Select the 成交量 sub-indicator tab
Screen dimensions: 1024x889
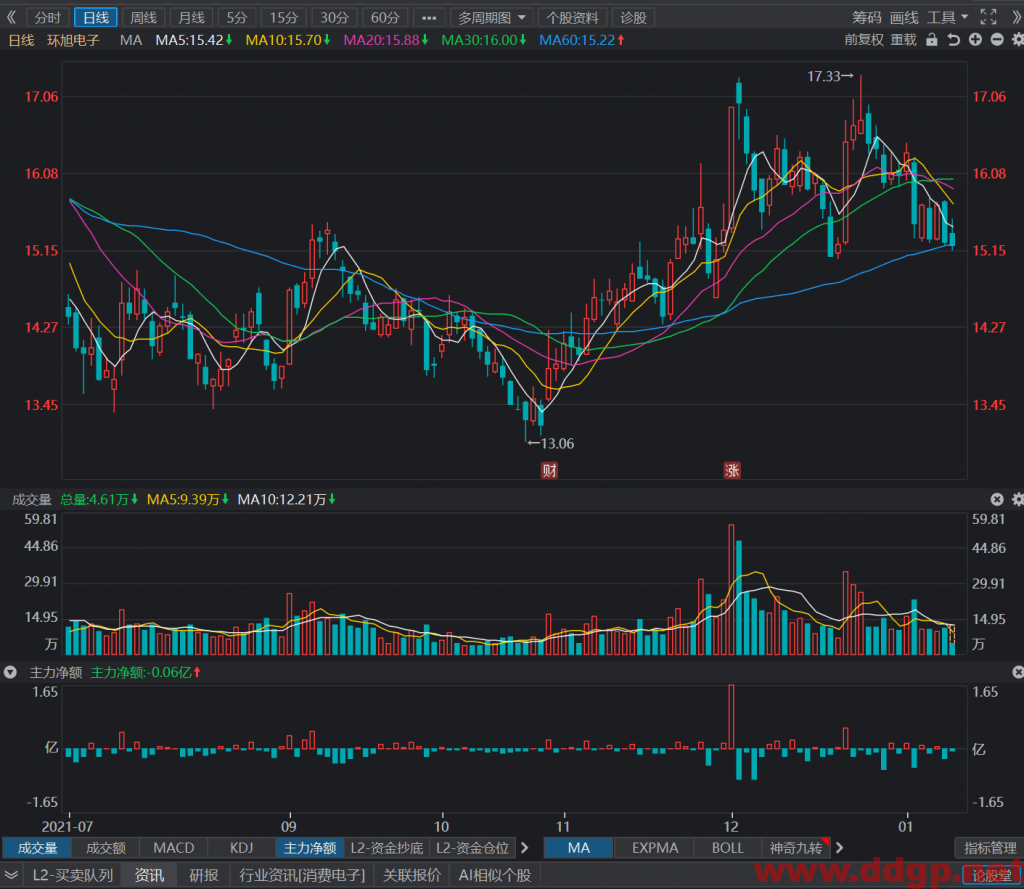37,848
